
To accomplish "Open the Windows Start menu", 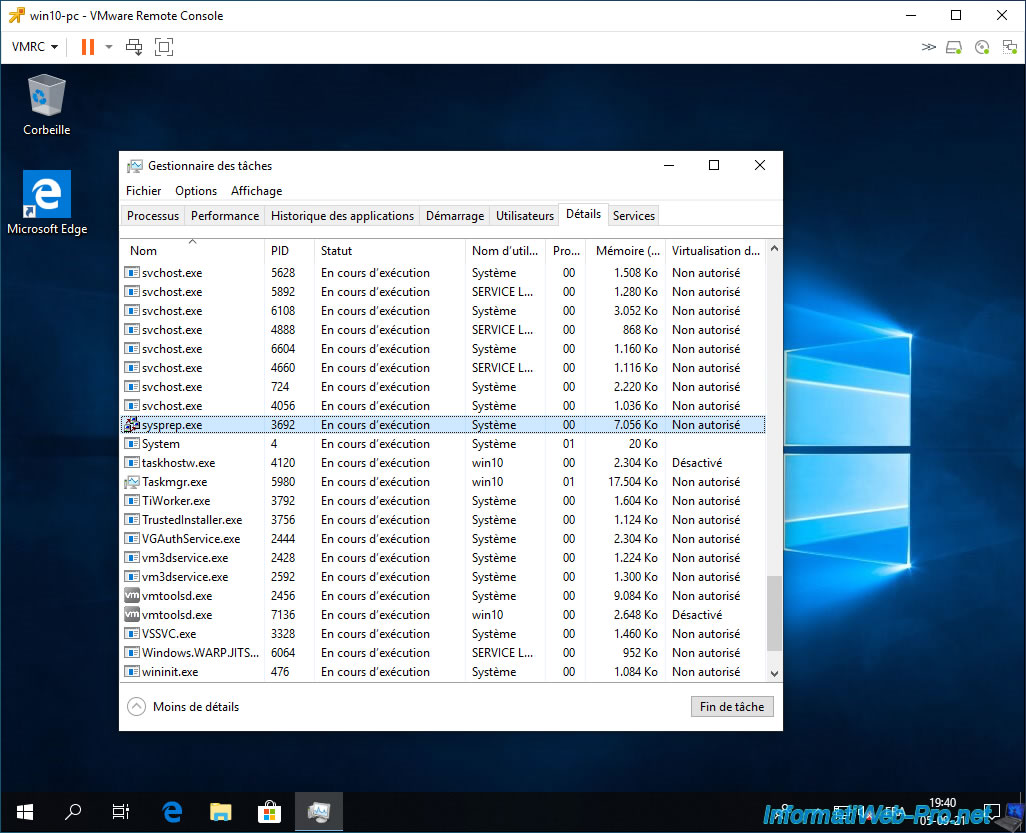I will [x=25, y=812].
